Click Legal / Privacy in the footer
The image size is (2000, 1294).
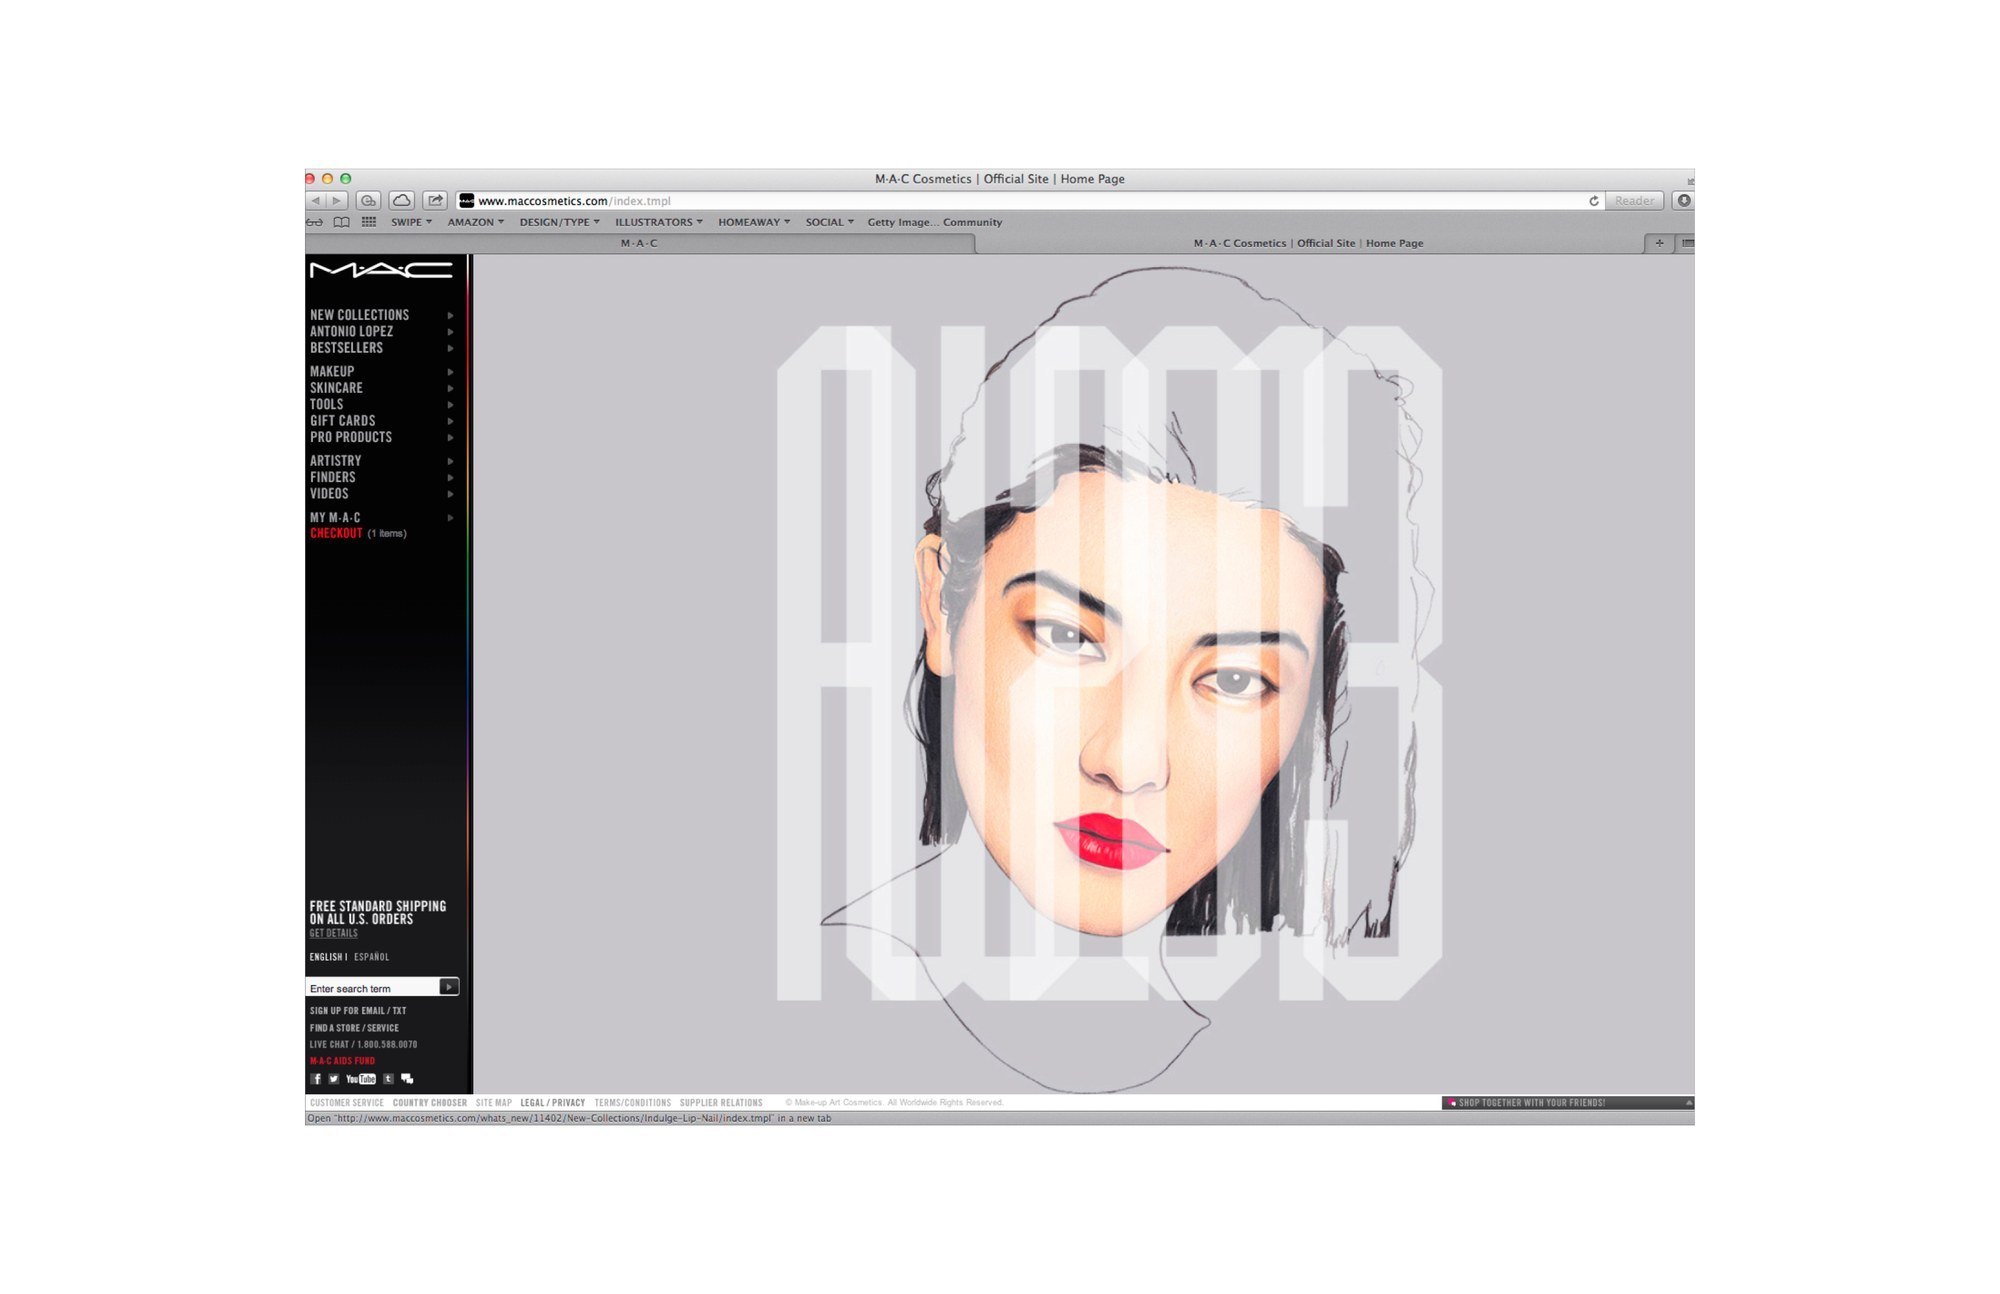552,1103
